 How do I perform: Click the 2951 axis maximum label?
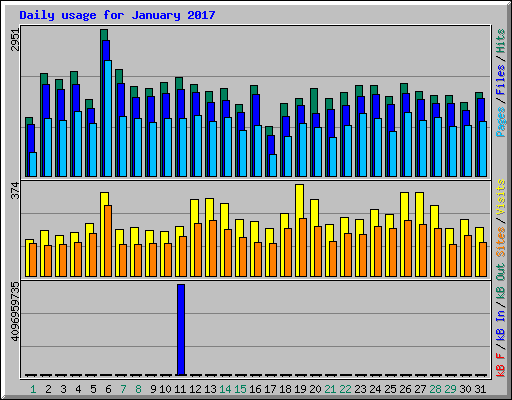pos(15,39)
